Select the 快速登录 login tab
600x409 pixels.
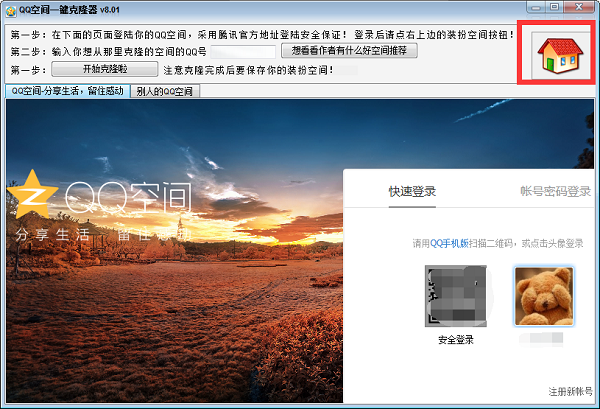coord(412,191)
